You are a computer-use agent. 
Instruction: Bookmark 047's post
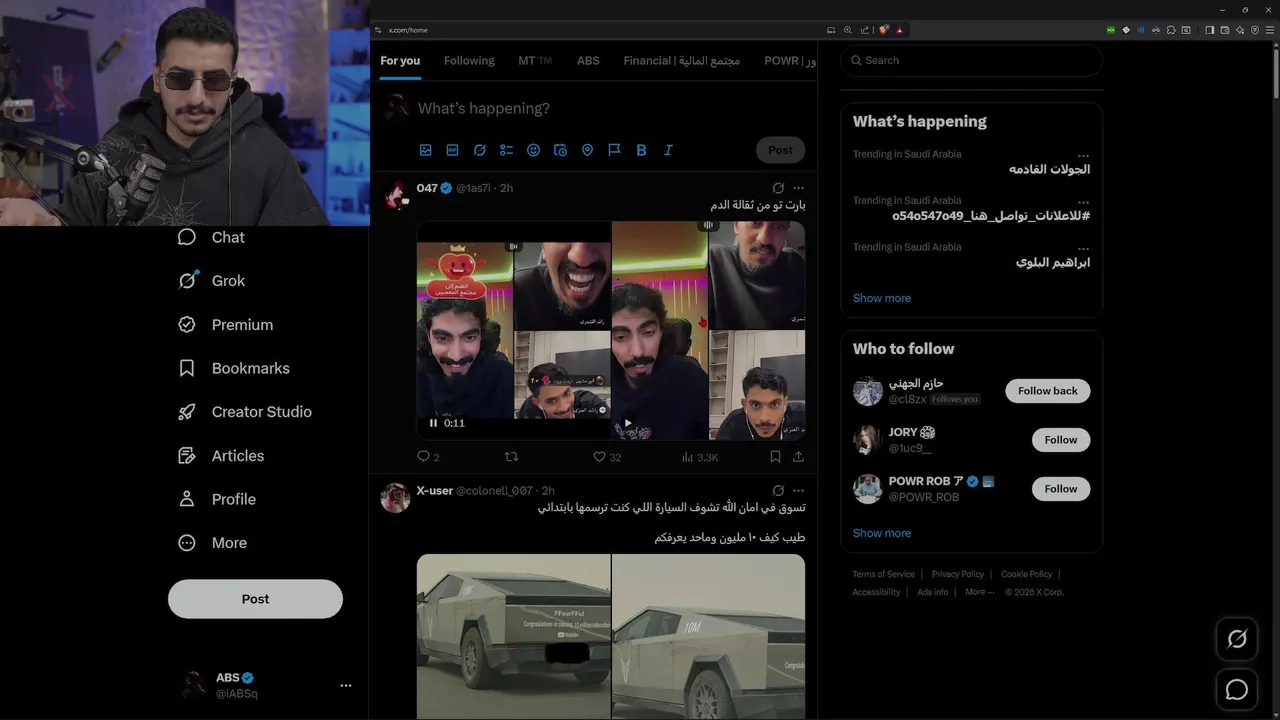tap(775, 457)
